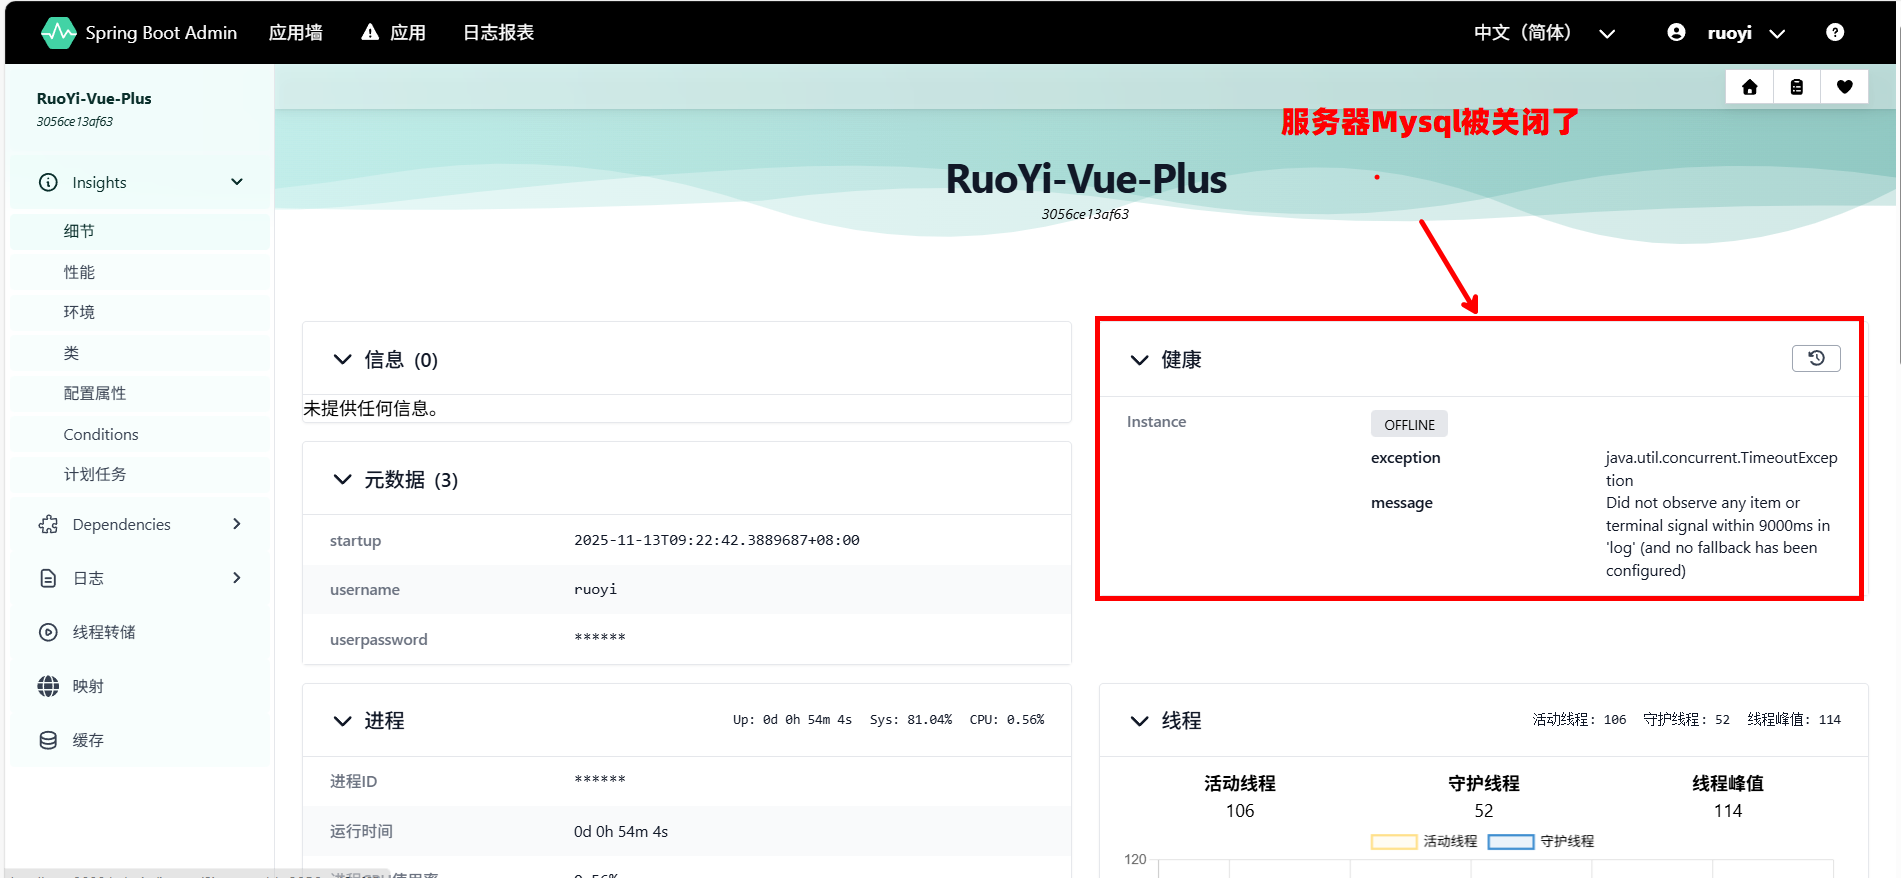
Task: Select the 环境 sidebar link
Action: point(79,312)
